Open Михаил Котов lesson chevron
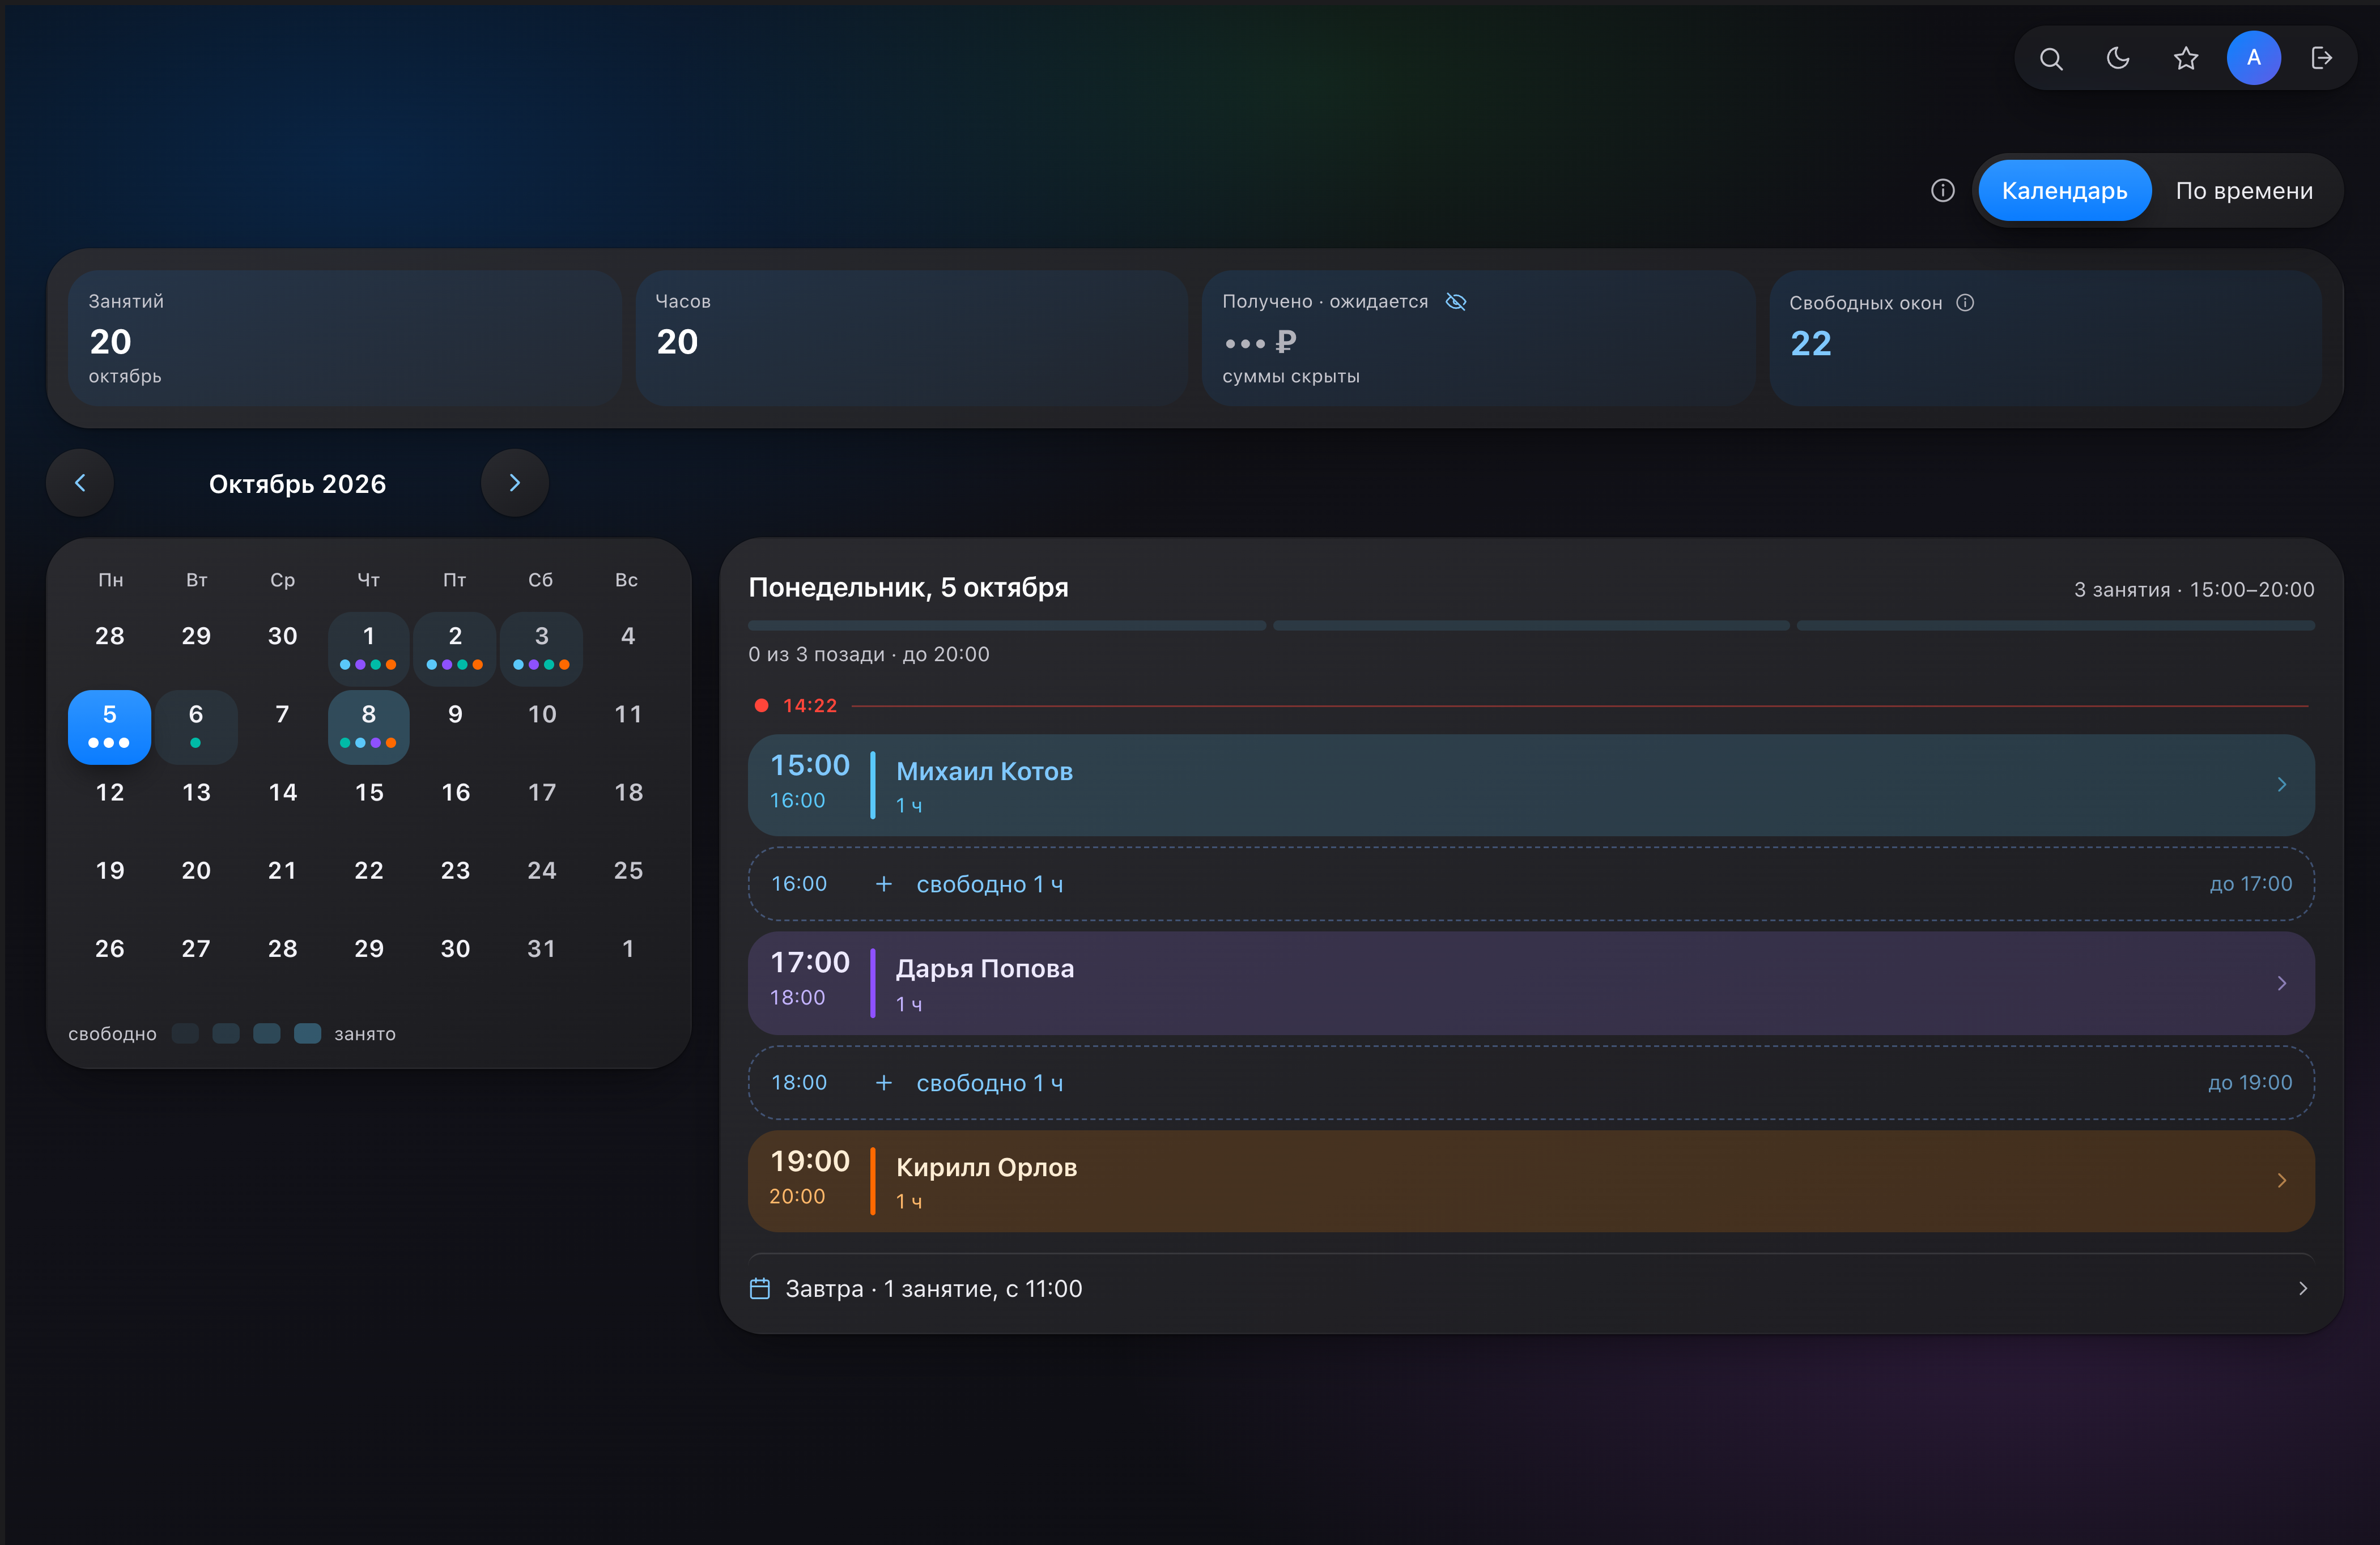This screenshot has height=1545, width=2380. tap(2281, 785)
